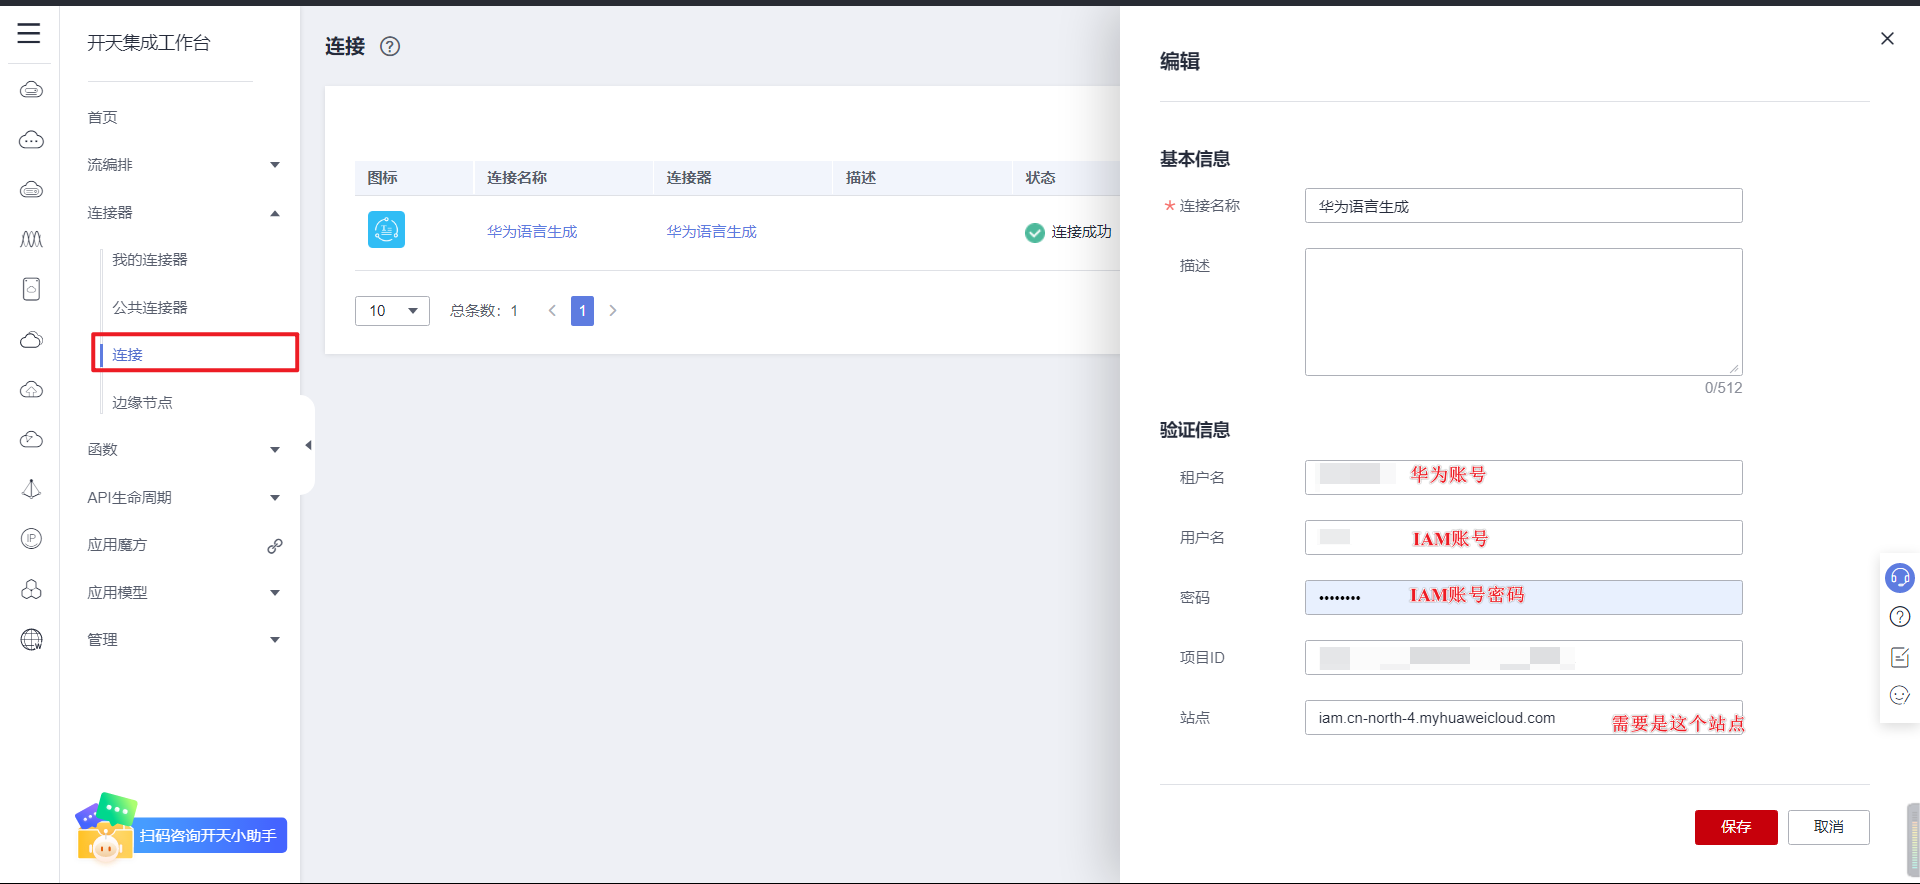Expand the 函数 menu arrow
The width and height of the screenshot is (1920, 884).
point(275,450)
